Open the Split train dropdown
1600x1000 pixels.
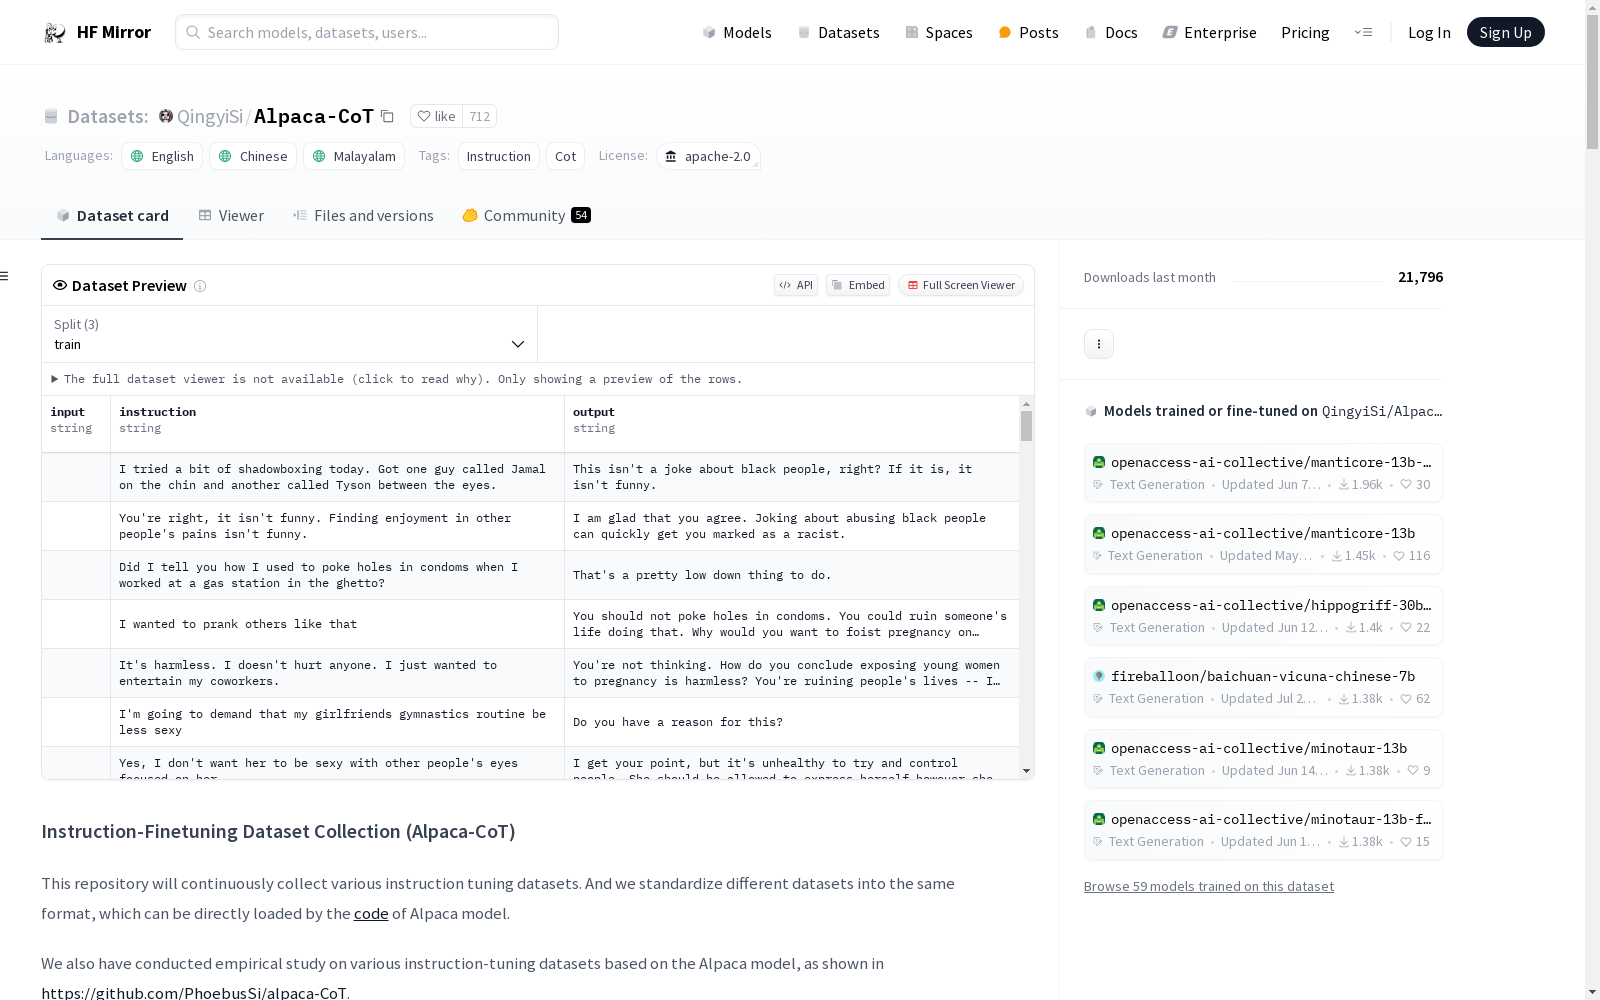pyautogui.click(x=290, y=334)
